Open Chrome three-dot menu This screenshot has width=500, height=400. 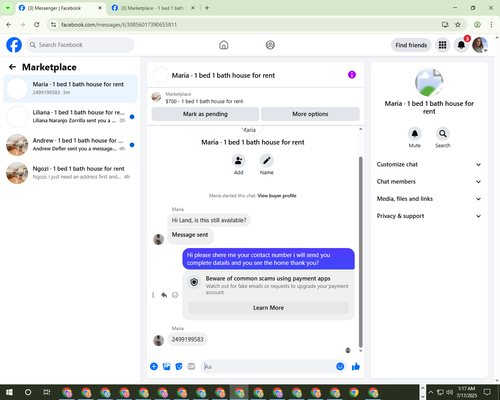pos(491,25)
